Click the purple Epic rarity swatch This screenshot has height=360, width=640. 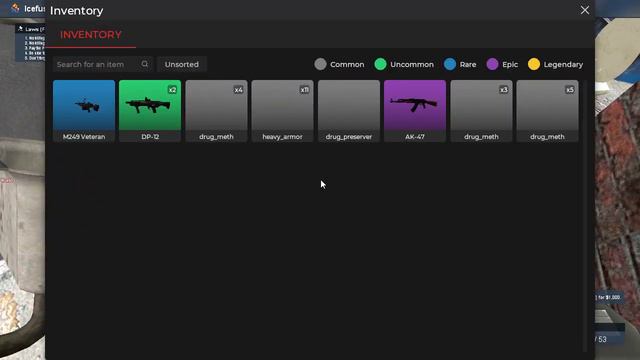pyautogui.click(x=492, y=64)
